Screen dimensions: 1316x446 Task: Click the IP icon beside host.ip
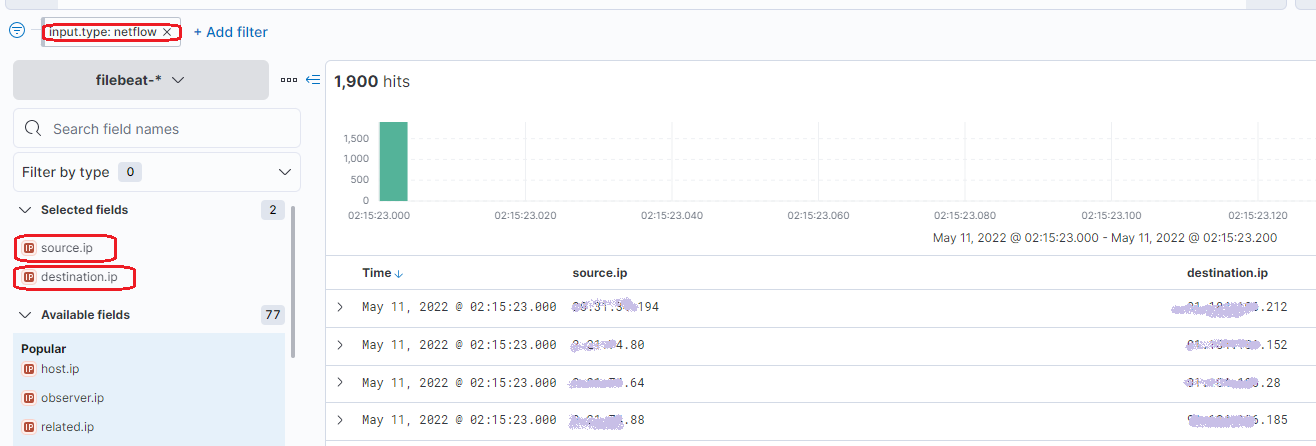pyautogui.click(x=29, y=369)
